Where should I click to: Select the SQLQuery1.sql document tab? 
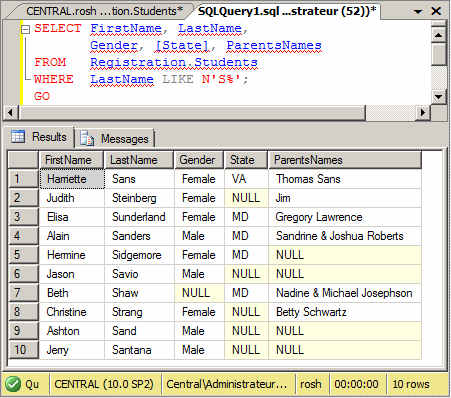tap(287, 11)
